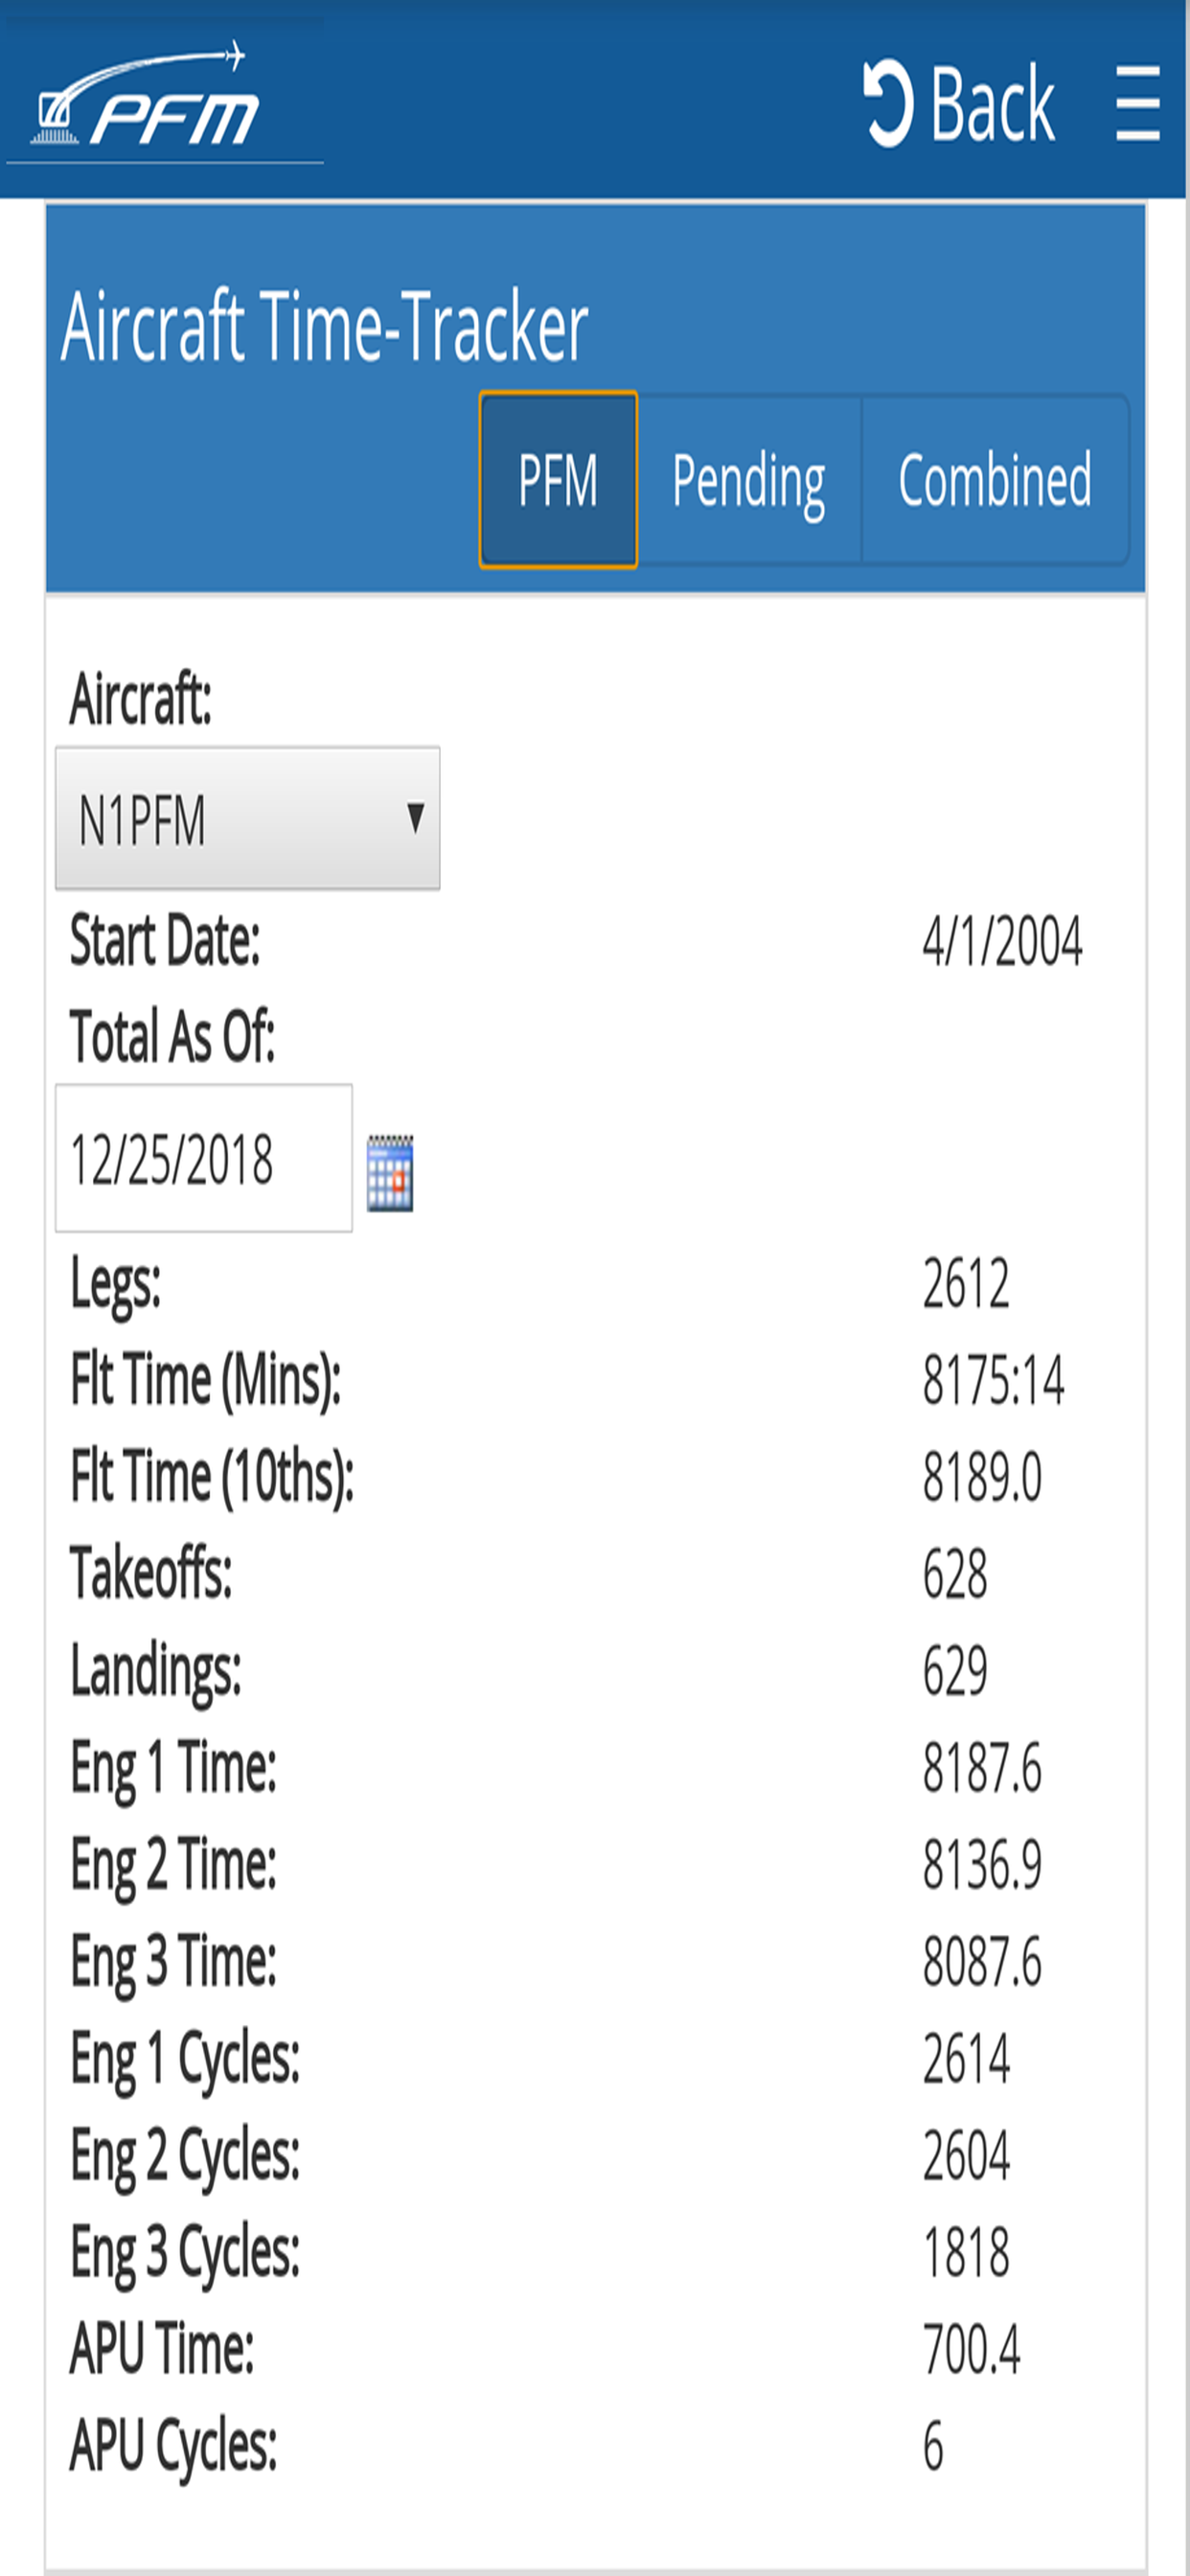This screenshot has width=1190, height=2576.
Task: Focus the Total As Of date field
Action: coord(204,1158)
